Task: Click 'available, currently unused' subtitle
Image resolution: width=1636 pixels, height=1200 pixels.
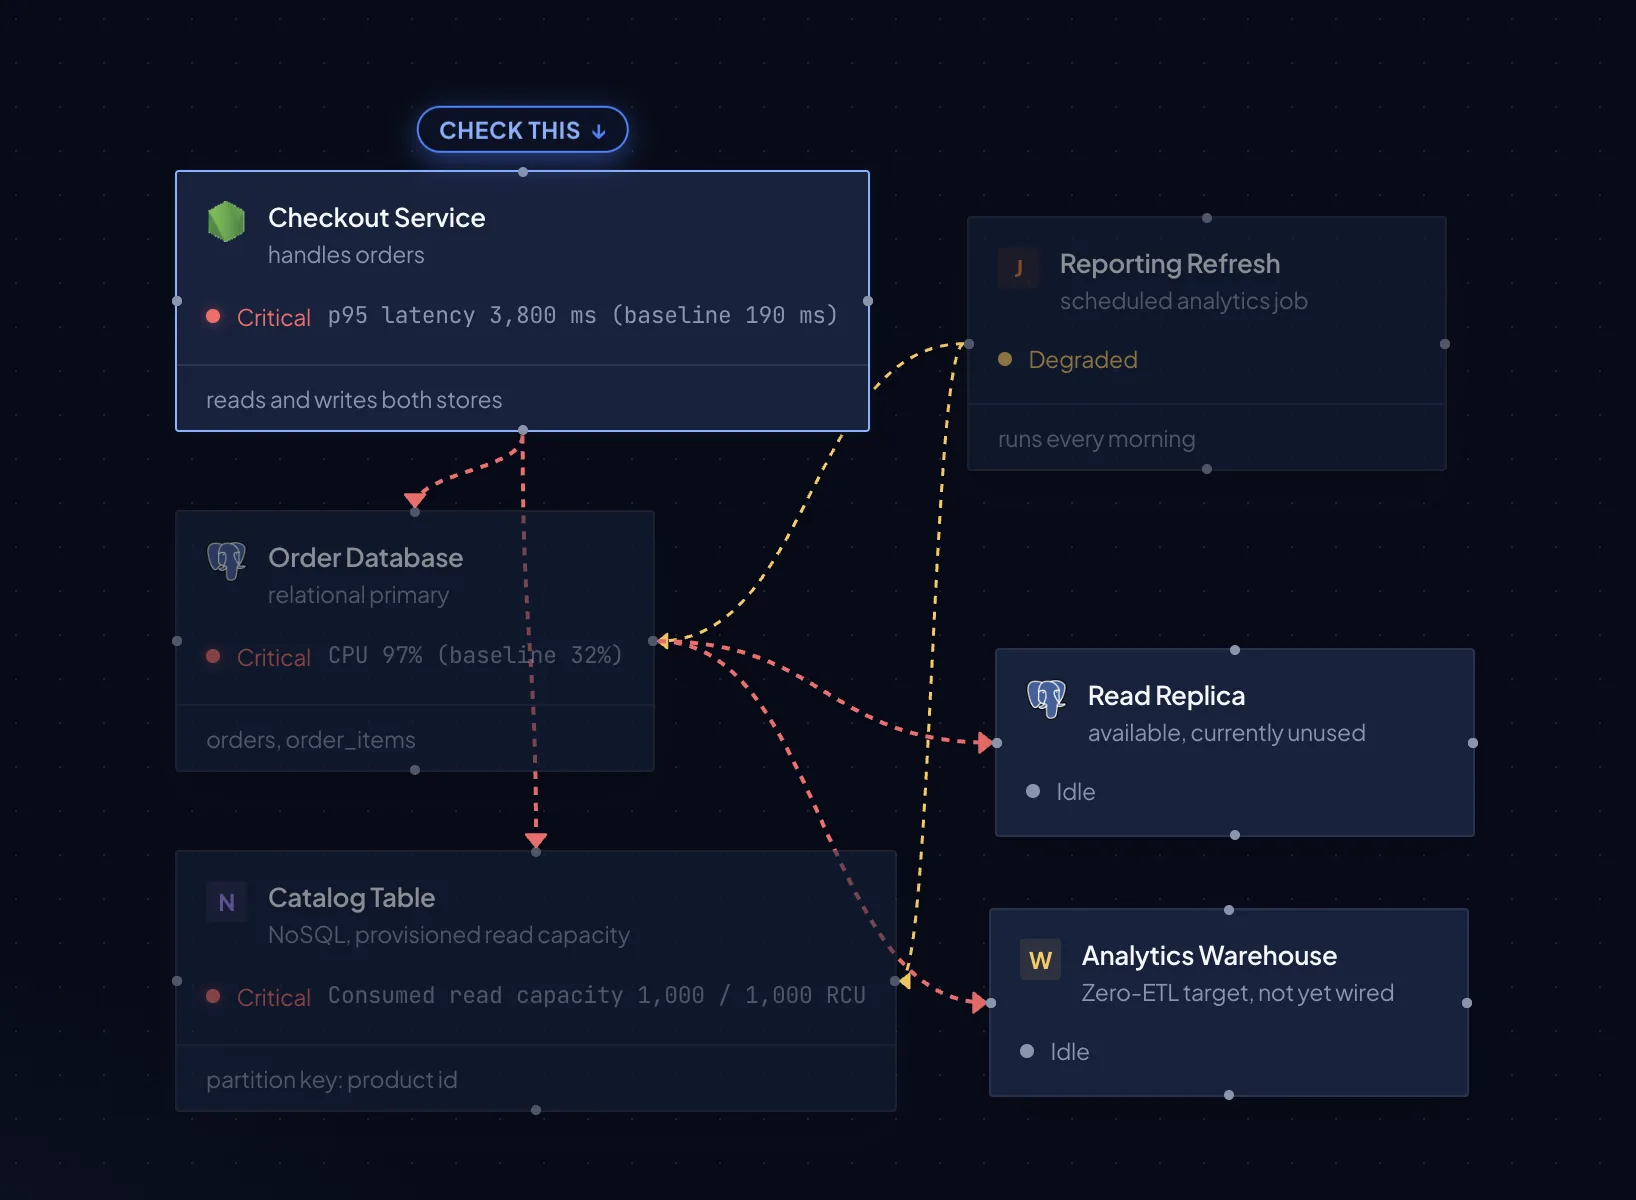Action: 1226,733
